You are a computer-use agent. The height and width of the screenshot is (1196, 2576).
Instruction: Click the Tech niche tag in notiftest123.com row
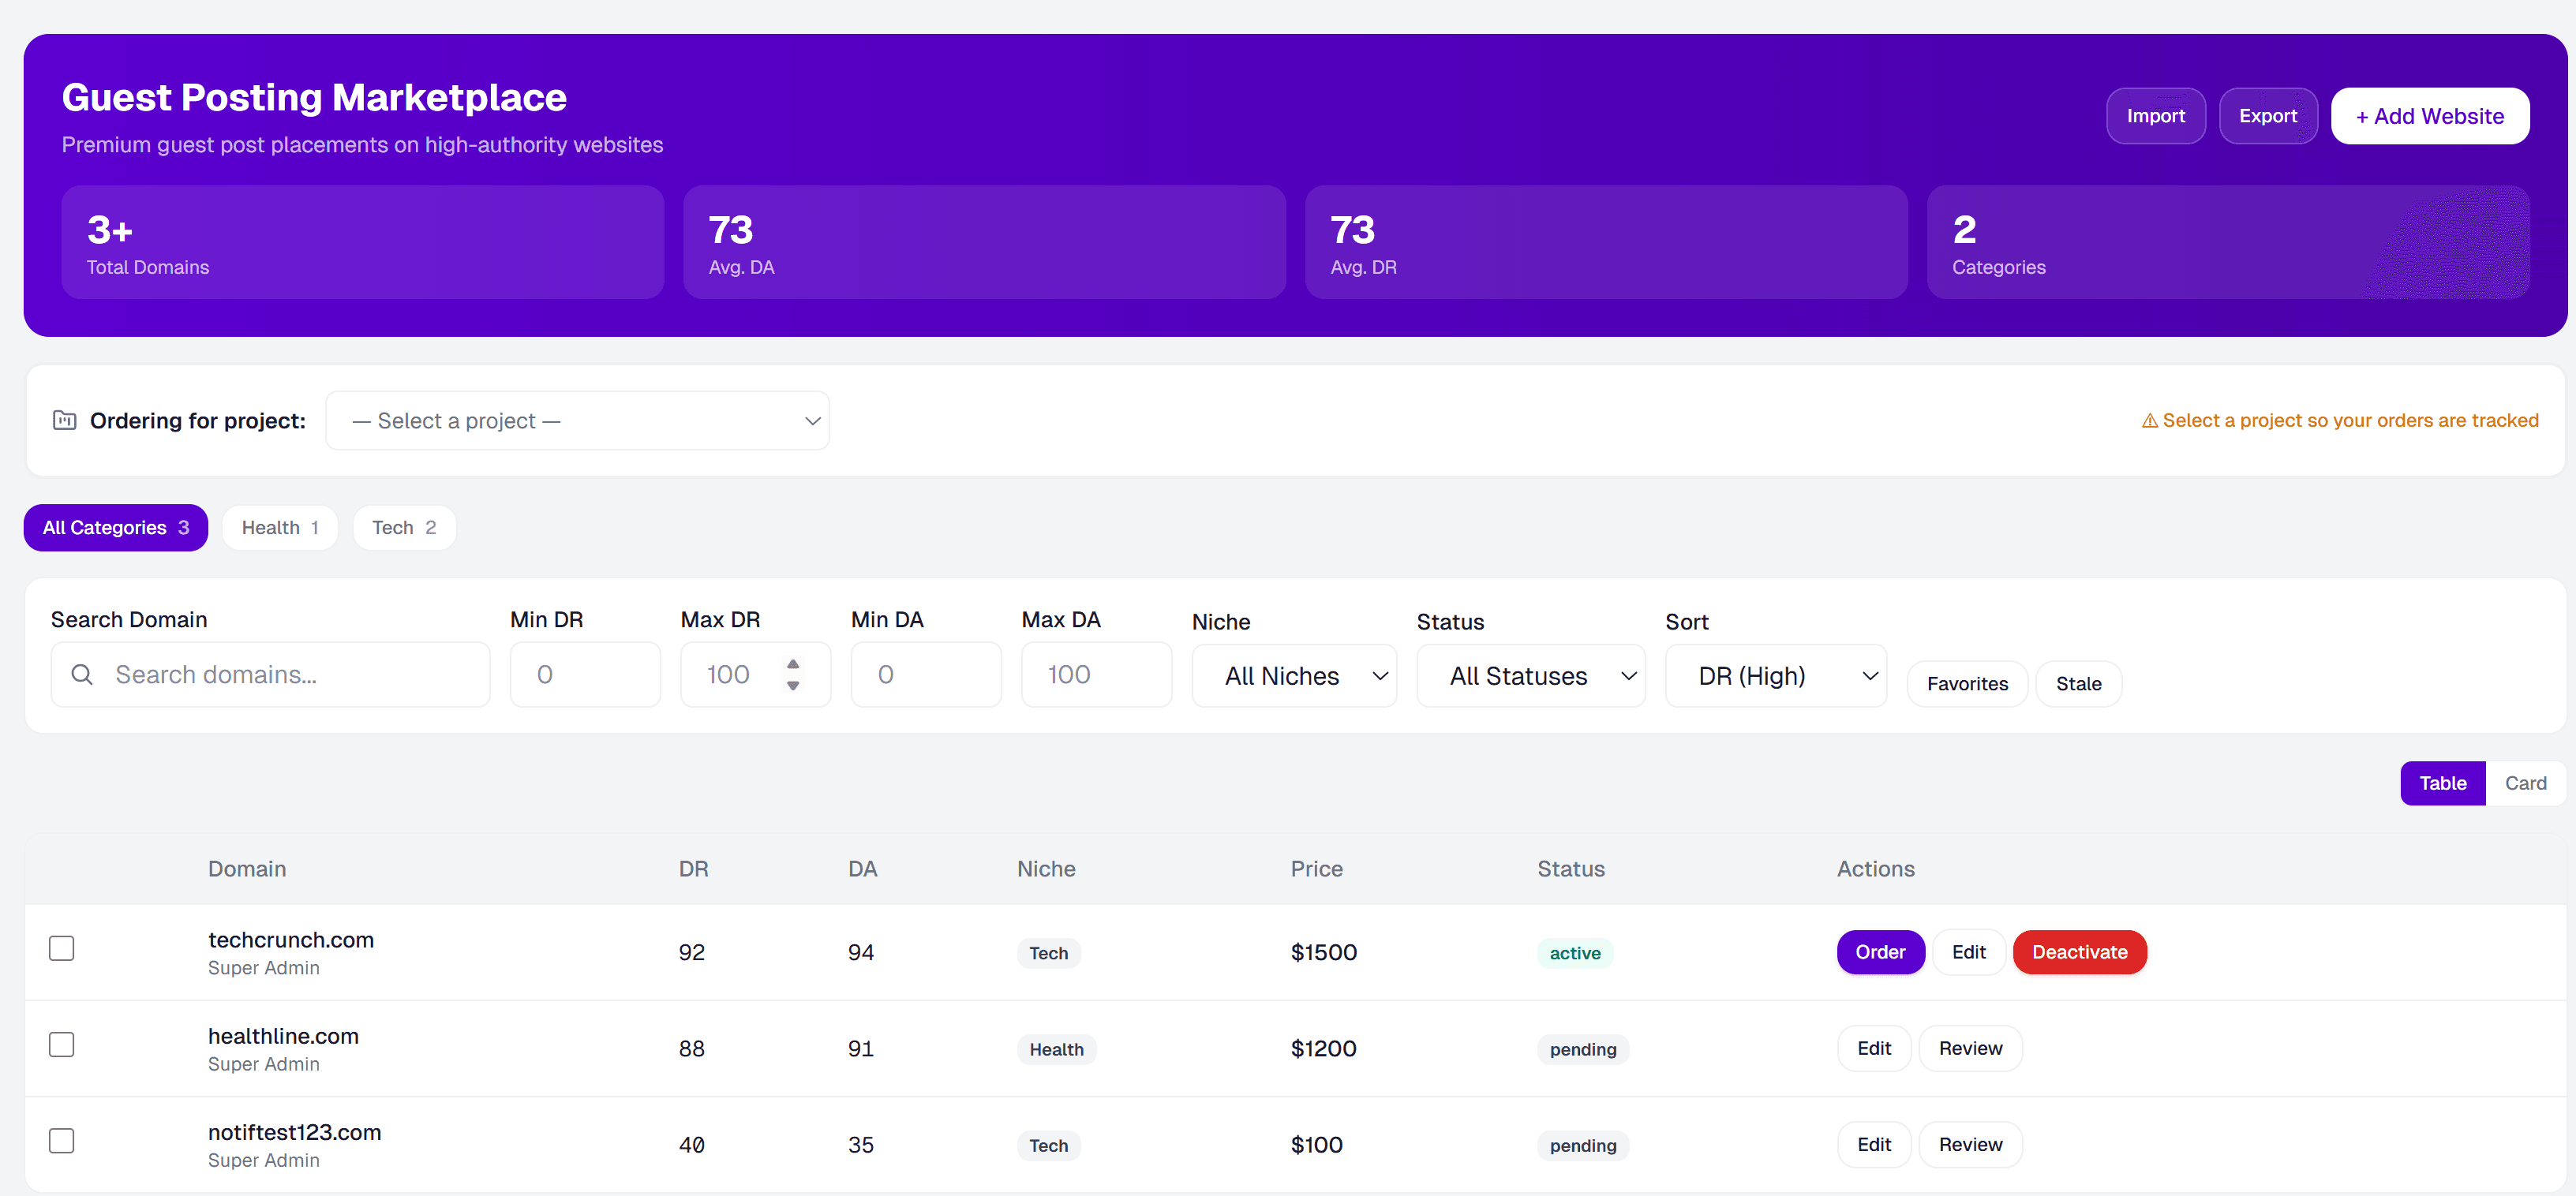coord(1048,1145)
